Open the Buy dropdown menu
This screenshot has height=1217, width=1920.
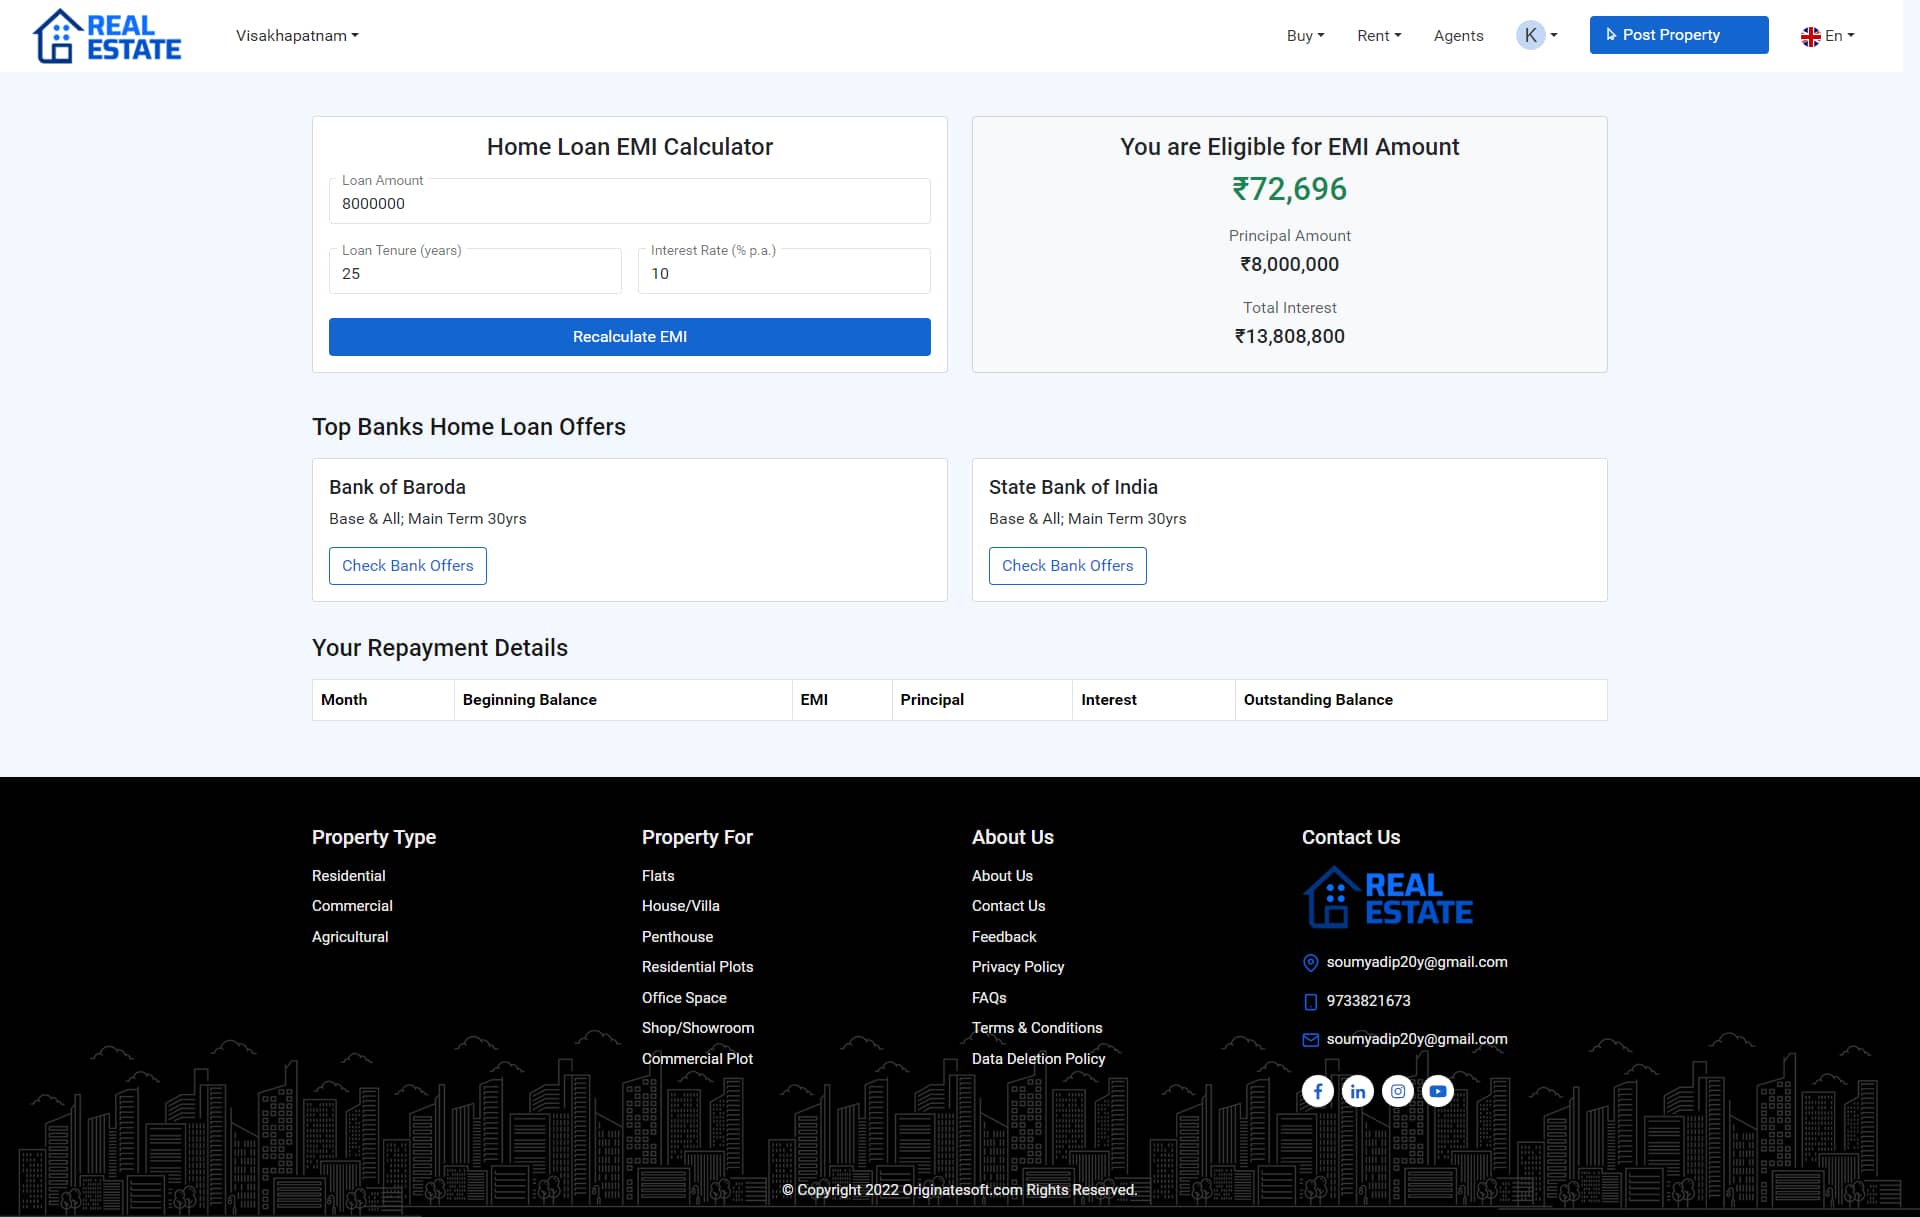pyautogui.click(x=1305, y=36)
